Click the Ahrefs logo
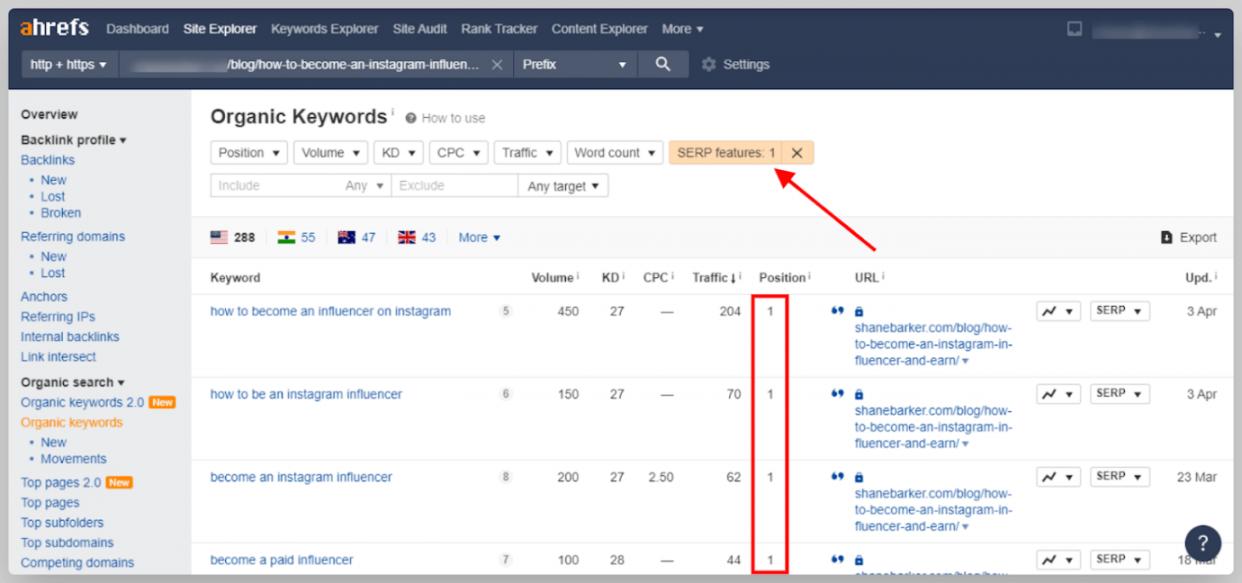 (55, 29)
